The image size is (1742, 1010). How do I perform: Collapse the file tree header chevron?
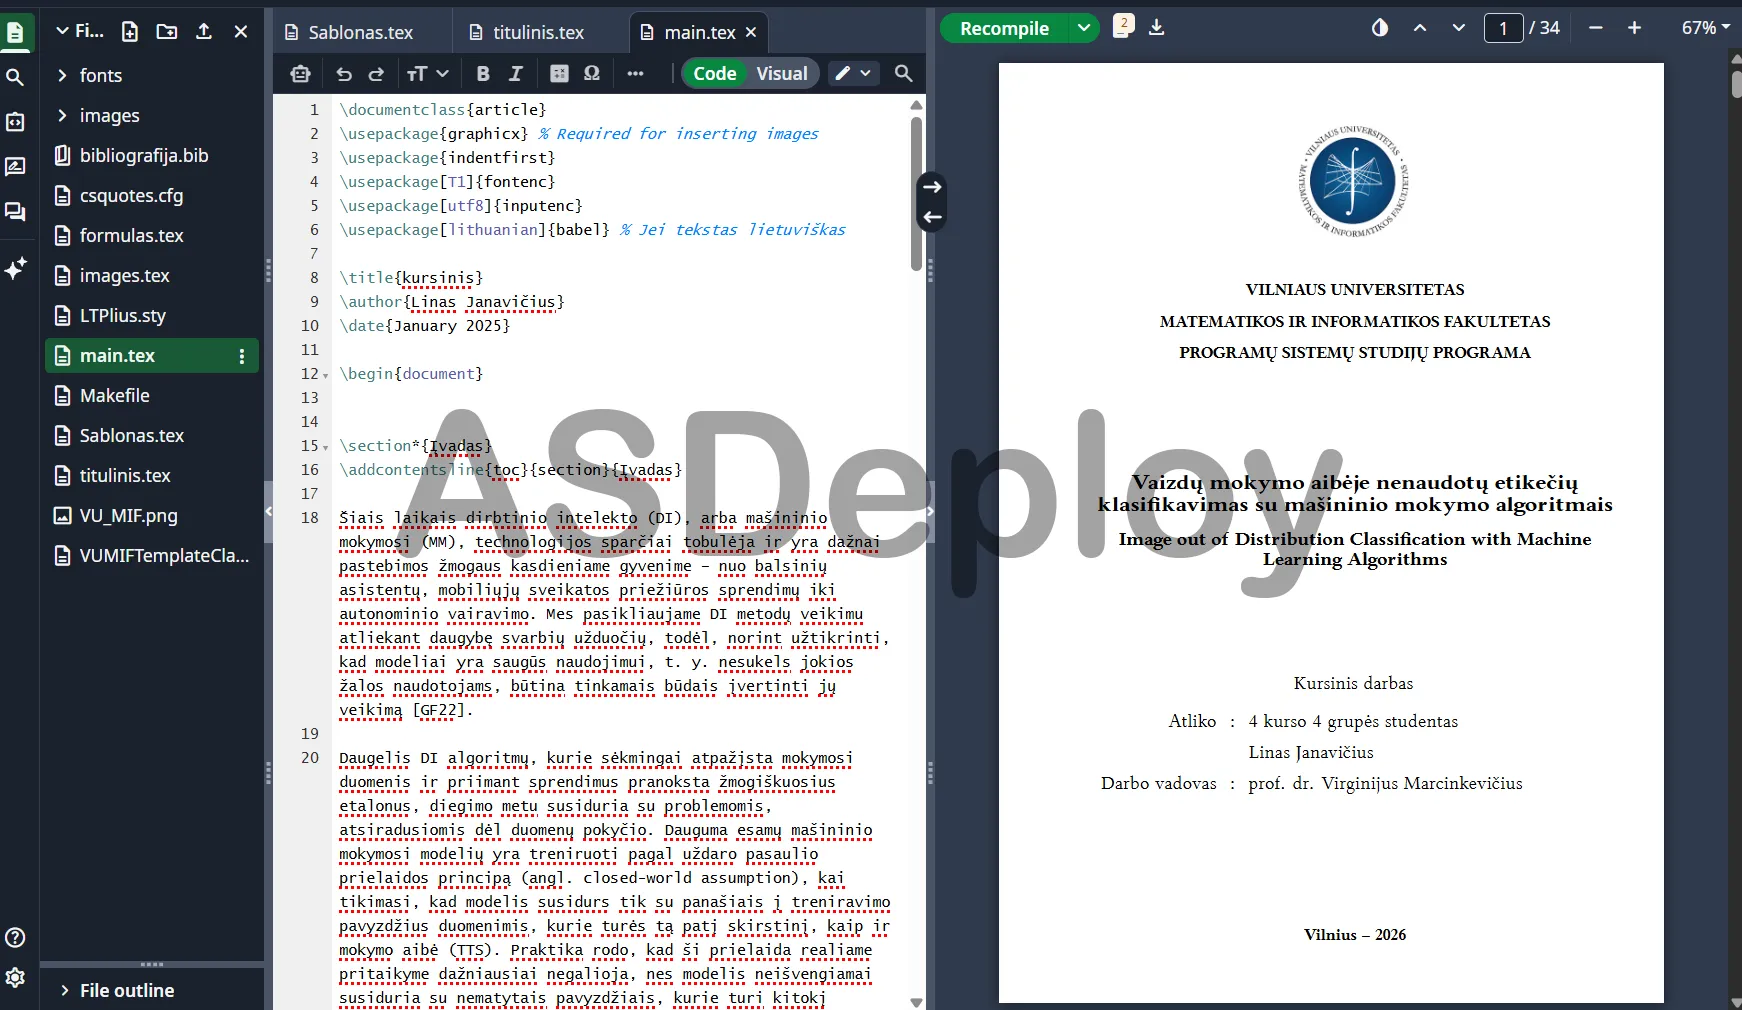[63, 31]
